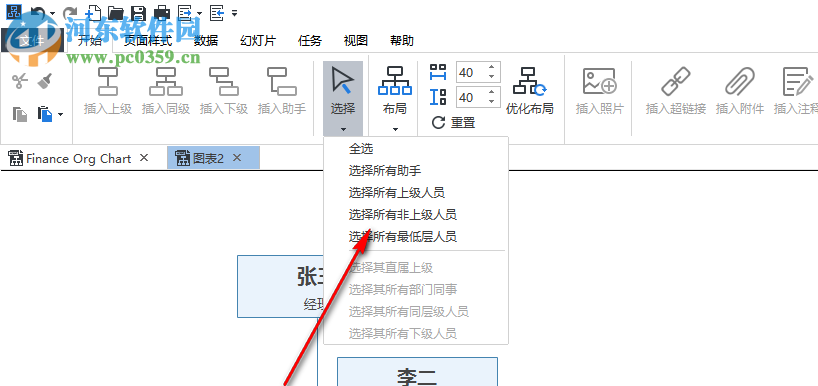This screenshot has width=818, height=386.
Task: Increase vertical spacing value stepper up
Action: tap(491, 92)
